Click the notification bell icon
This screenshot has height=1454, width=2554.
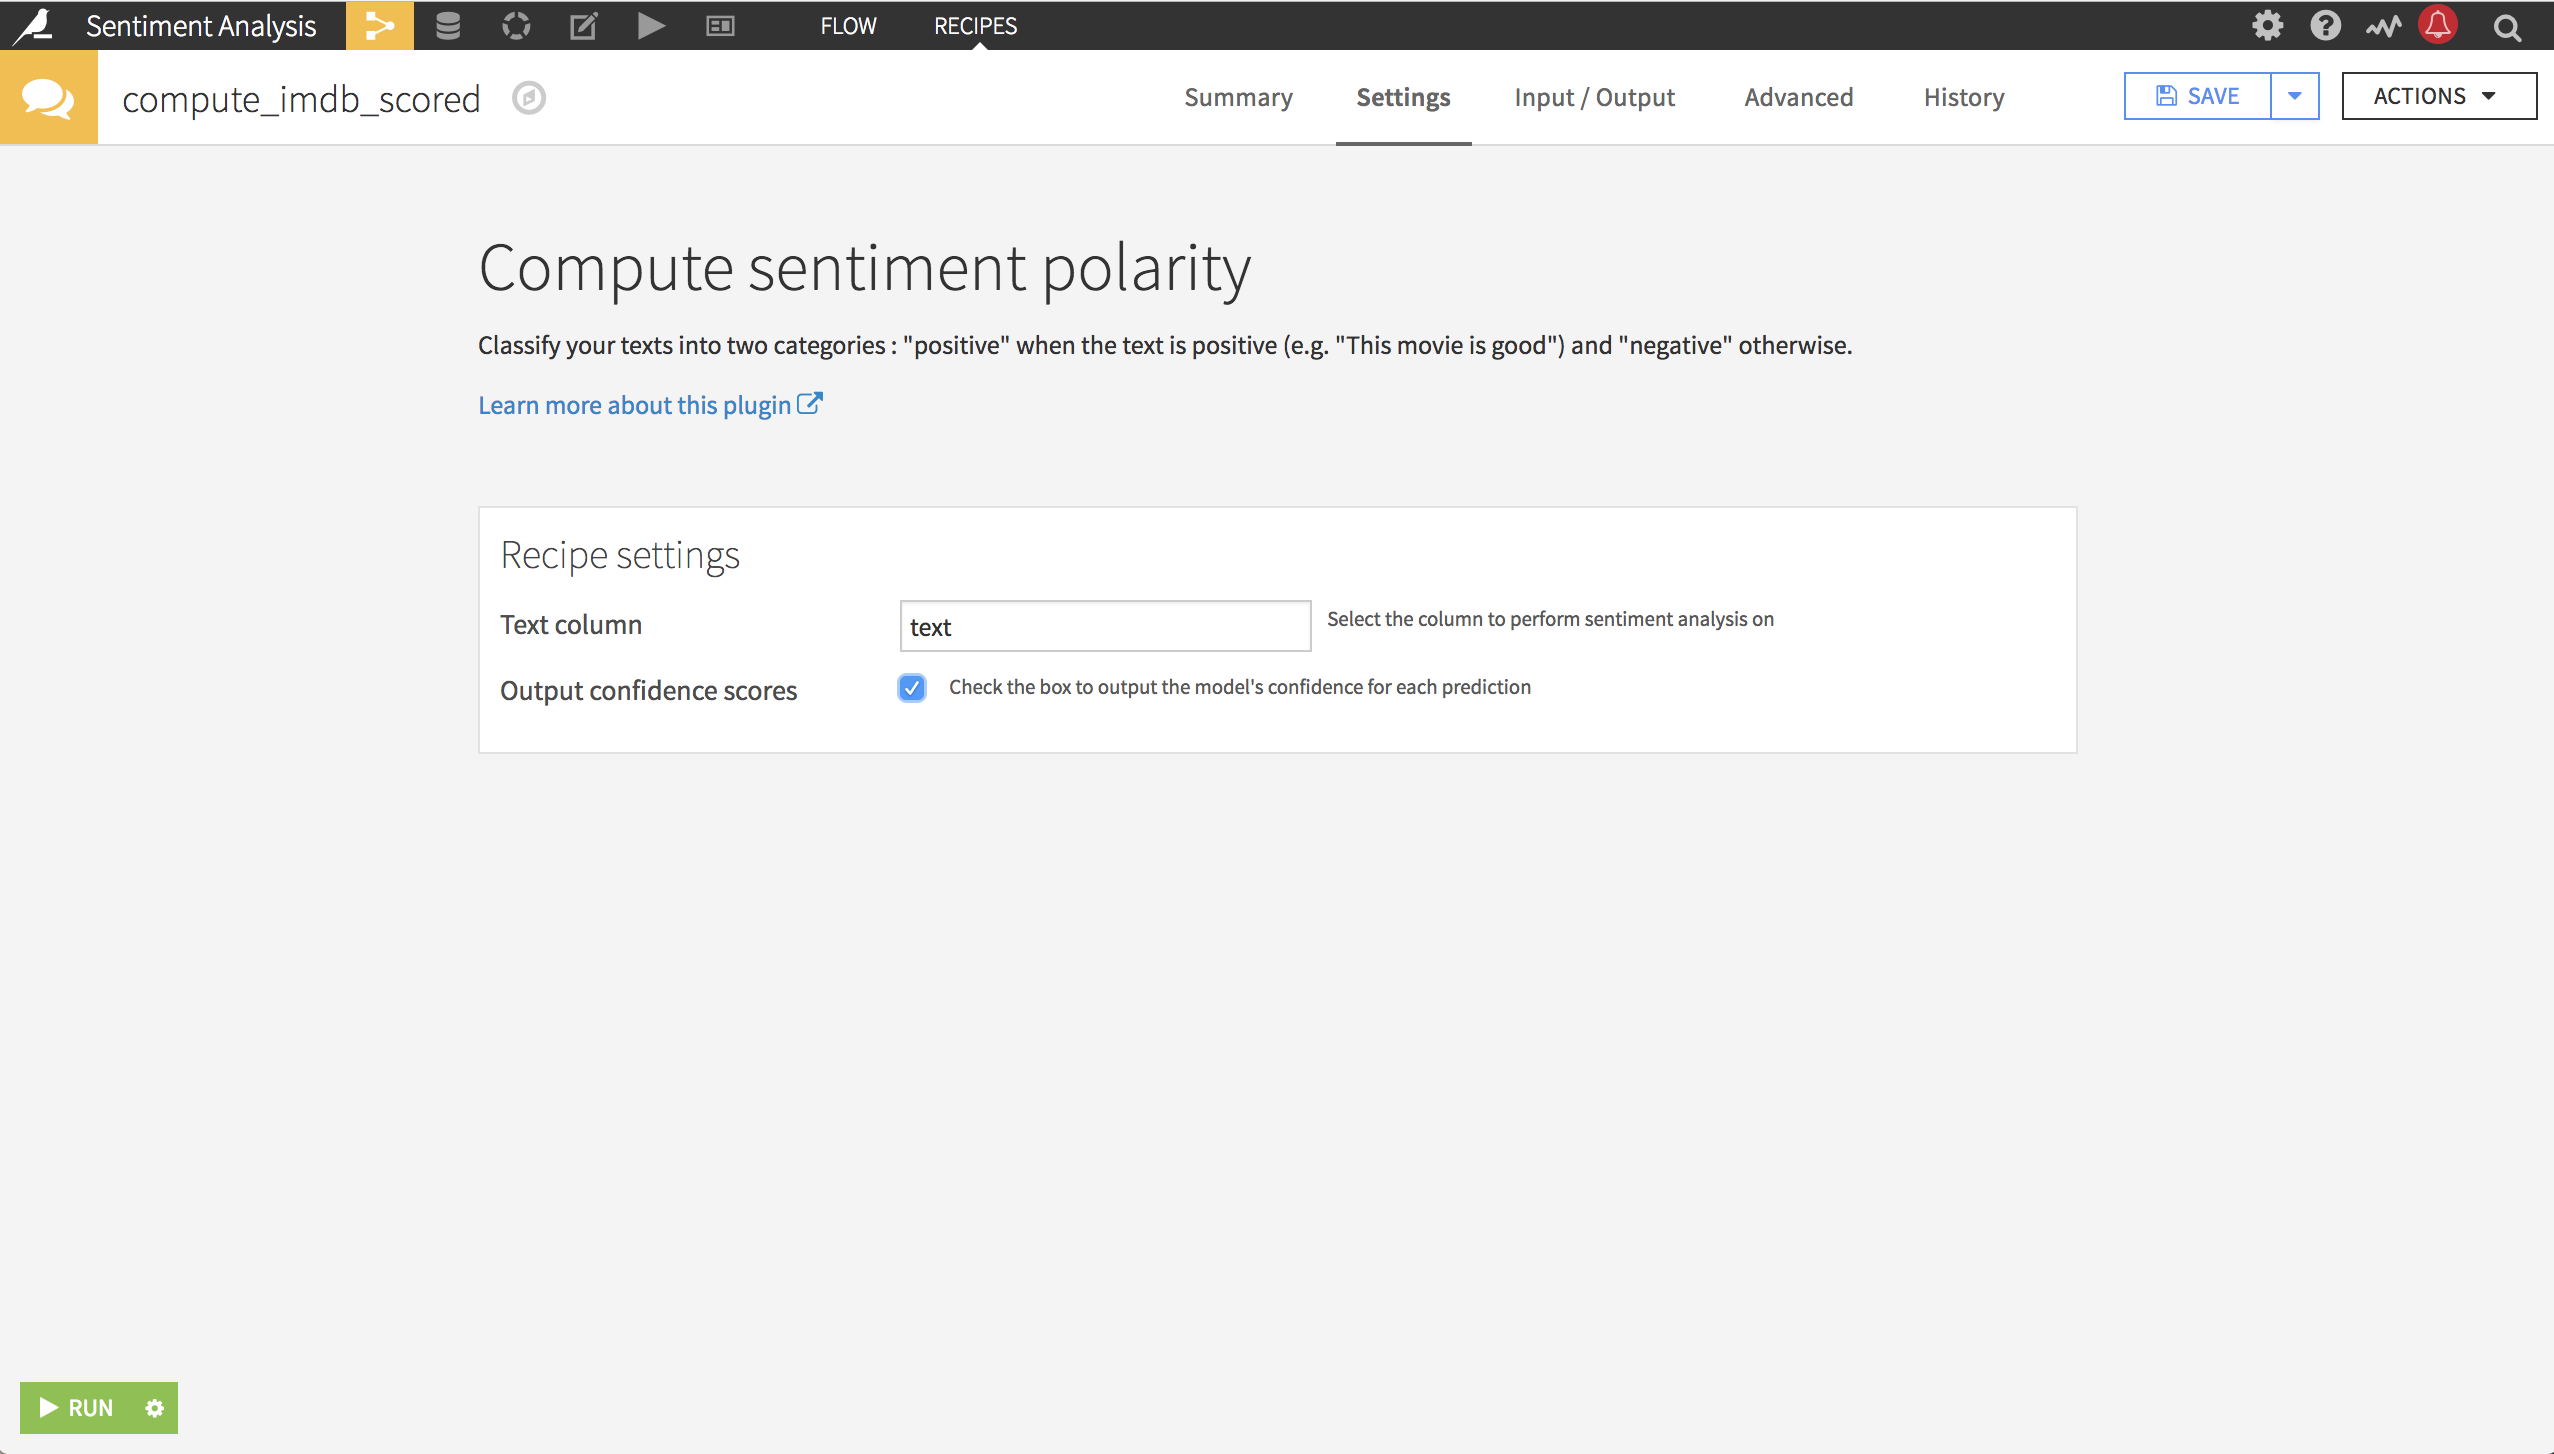click(x=2442, y=25)
